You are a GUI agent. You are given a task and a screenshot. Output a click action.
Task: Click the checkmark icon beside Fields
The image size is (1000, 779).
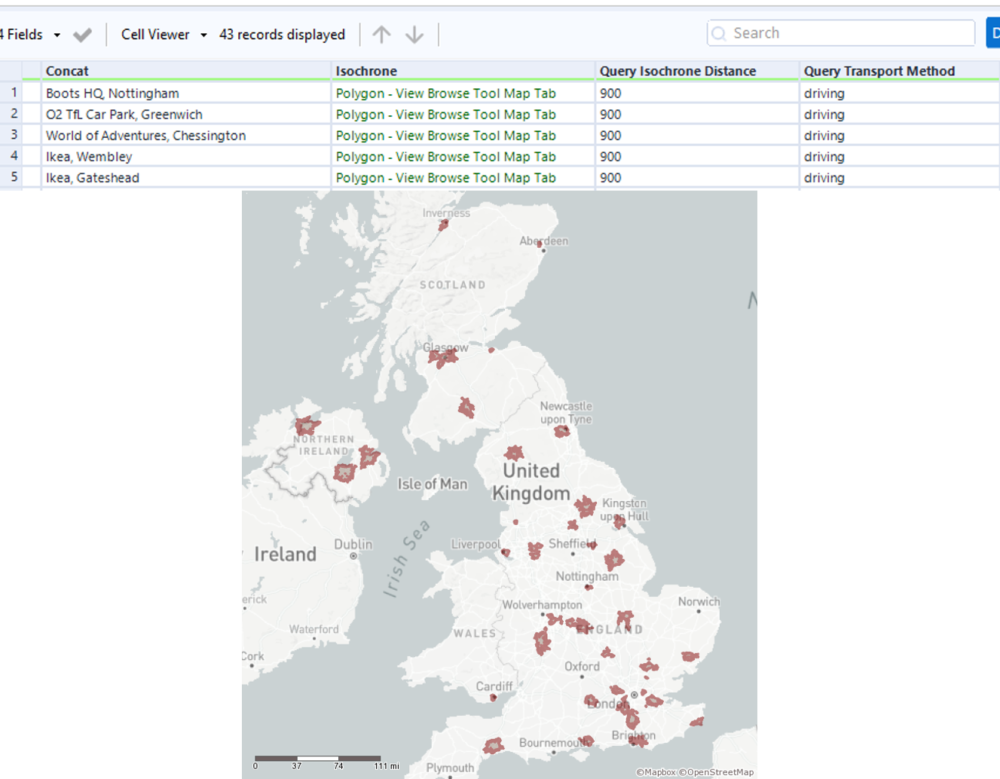82,34
